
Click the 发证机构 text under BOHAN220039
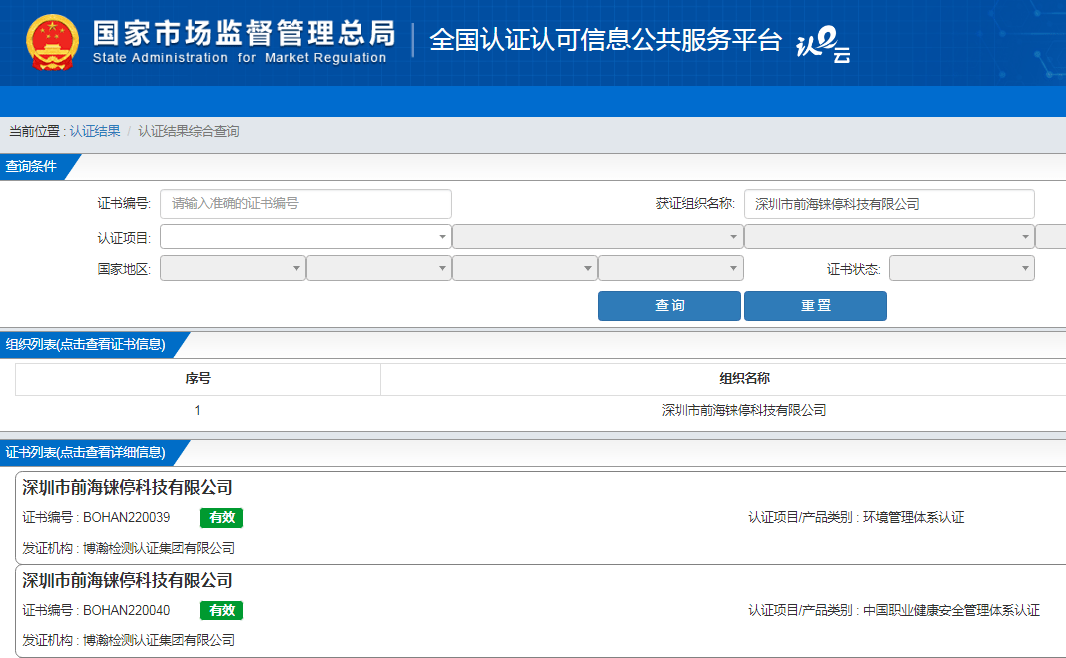(128, 548)
